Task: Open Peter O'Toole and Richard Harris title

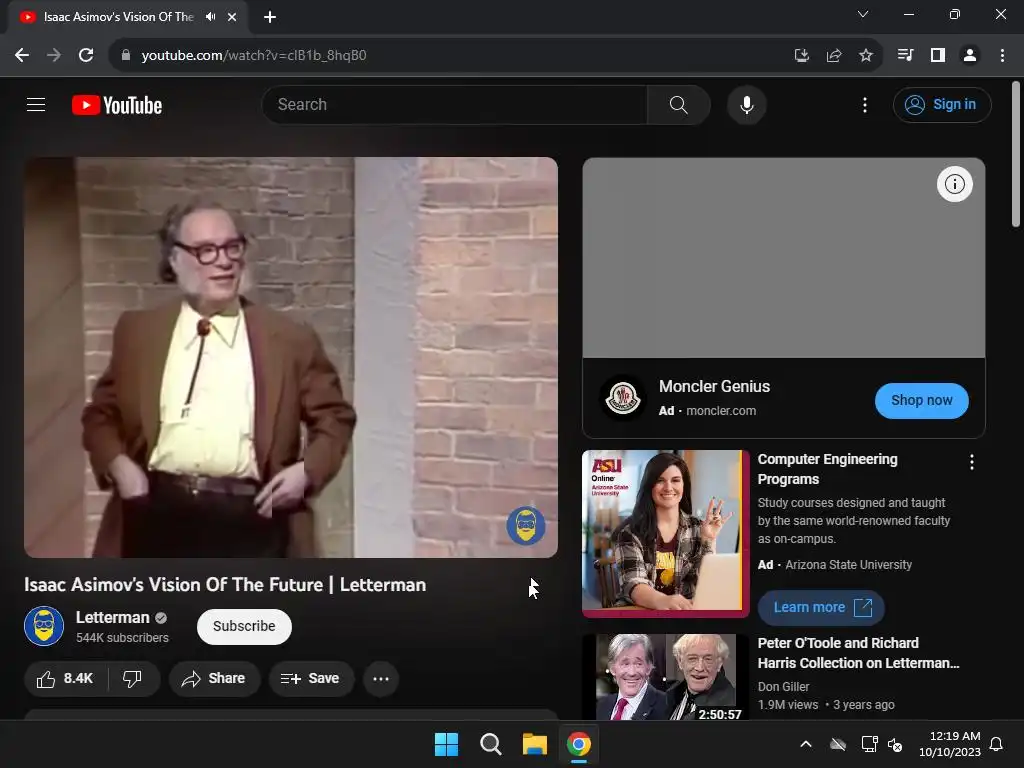Action: [858, 653]
